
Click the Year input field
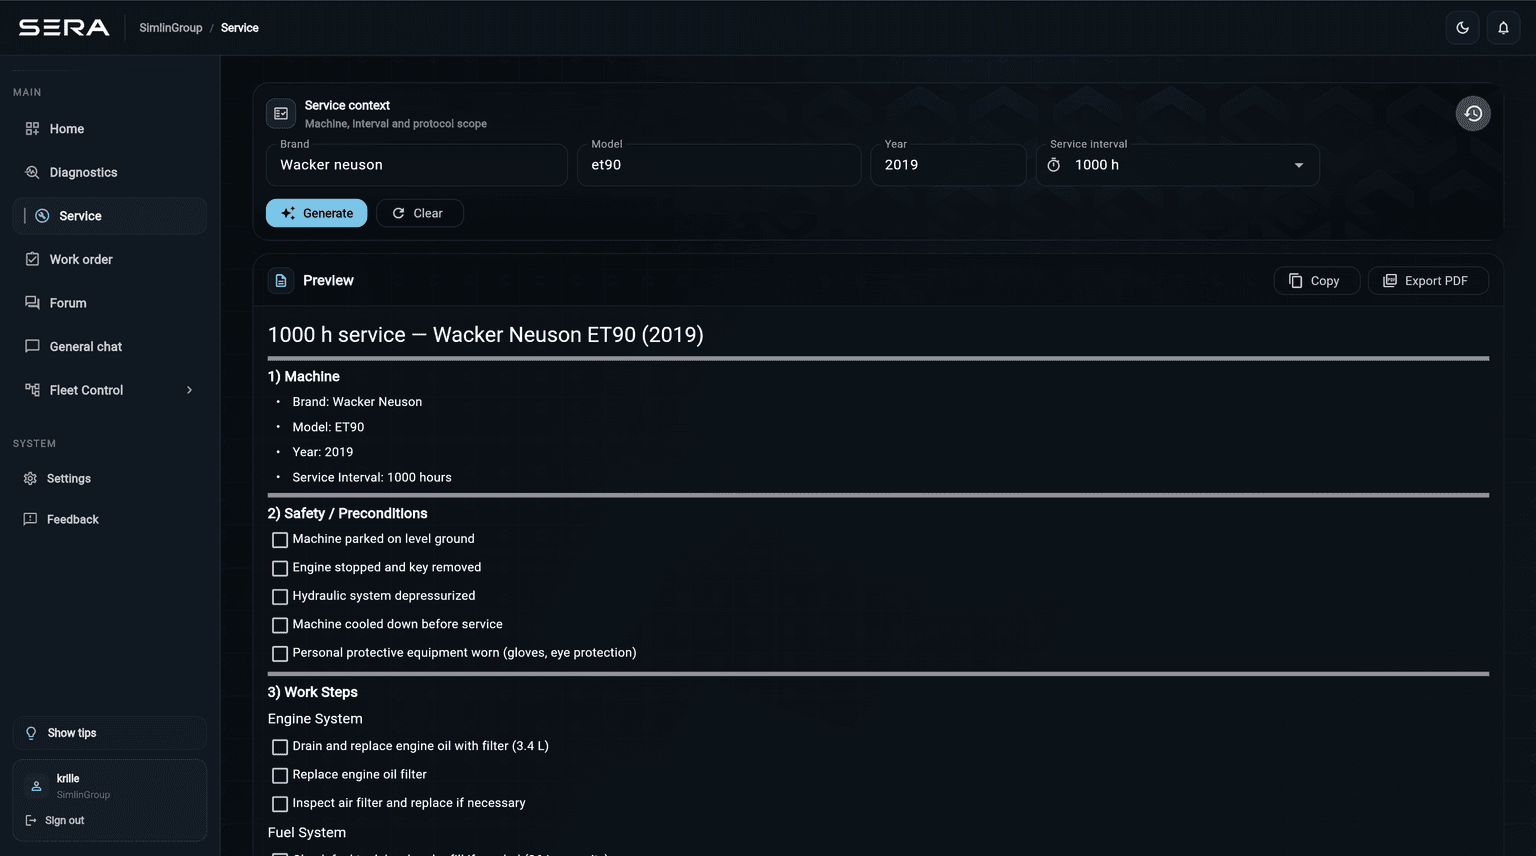pos(948,165)
